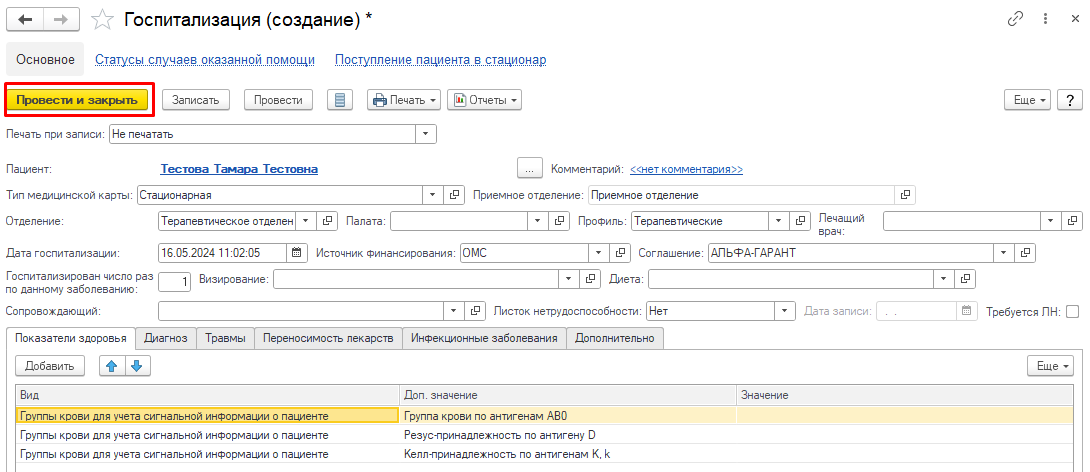Open Отделение record with open-form icon
This screenshot has width=1090, height=472.
click(327, 221)
